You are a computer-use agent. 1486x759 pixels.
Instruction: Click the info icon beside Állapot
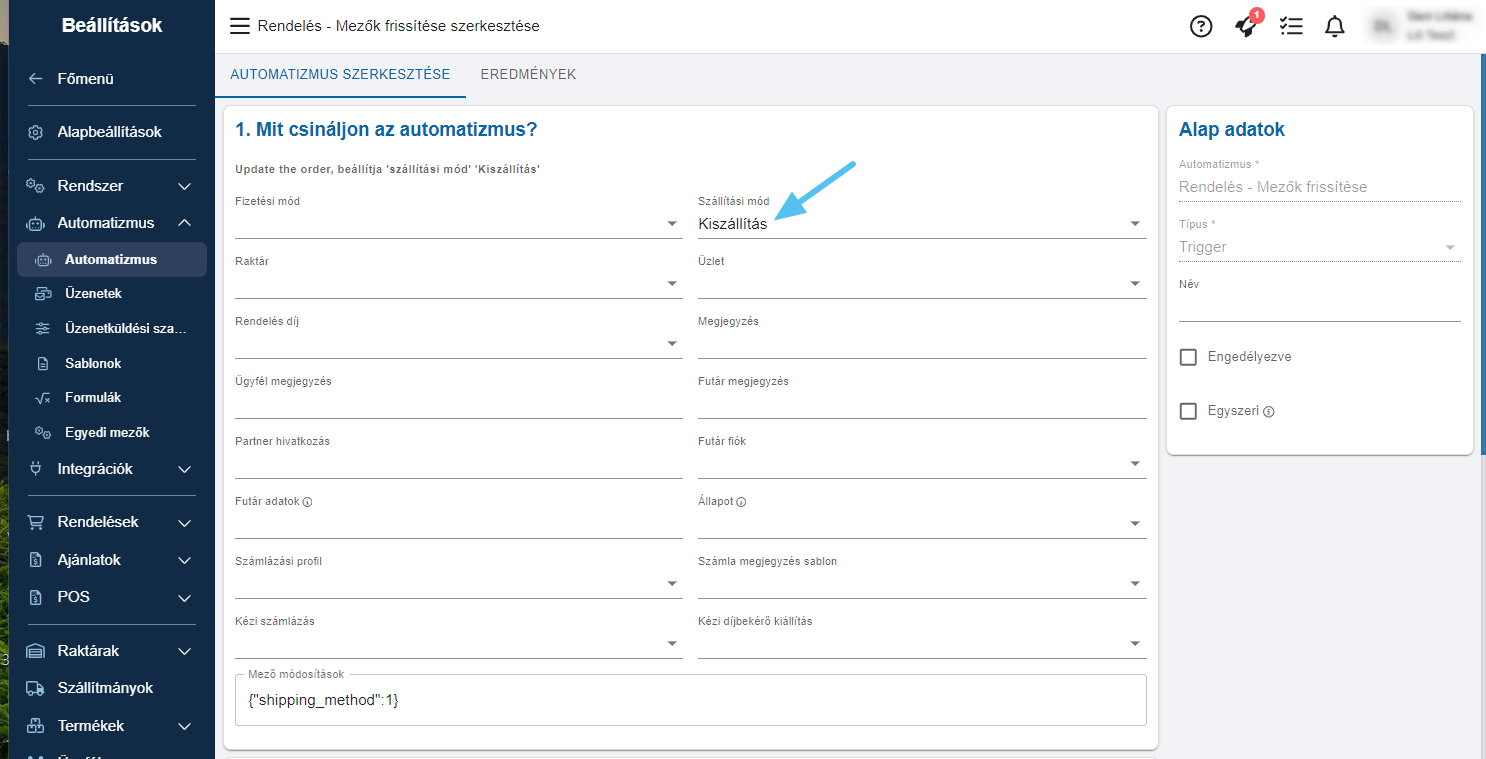pos(742,502)
